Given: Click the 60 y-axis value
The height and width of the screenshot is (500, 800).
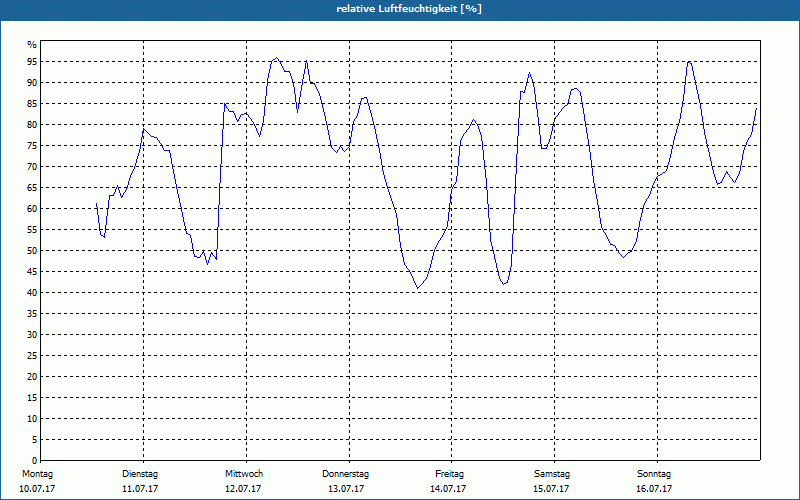Looking at the screenshot, I should pyautogui.click(x=32, y=209).
